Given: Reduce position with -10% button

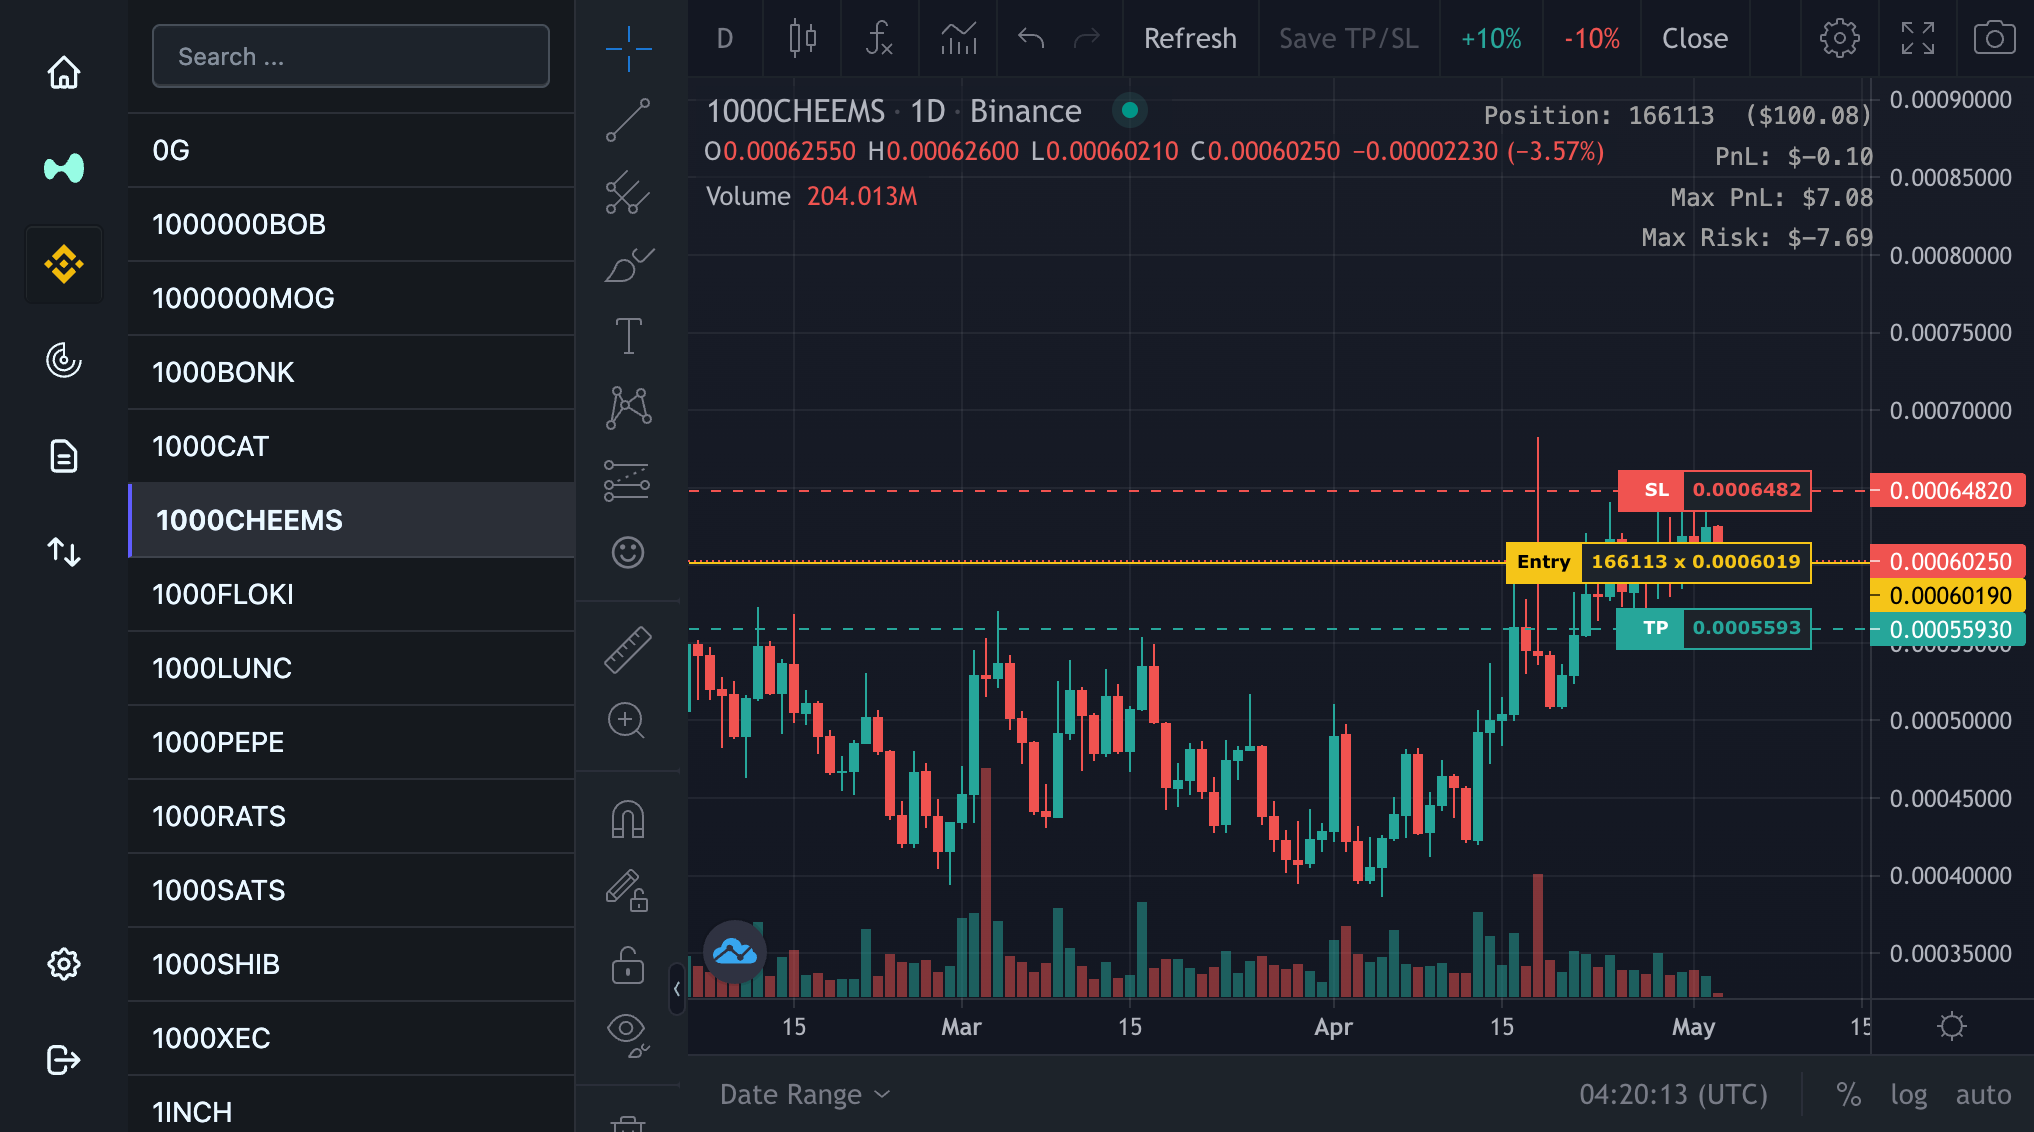Looking at the screenshot, I should tap(1592, 38).
